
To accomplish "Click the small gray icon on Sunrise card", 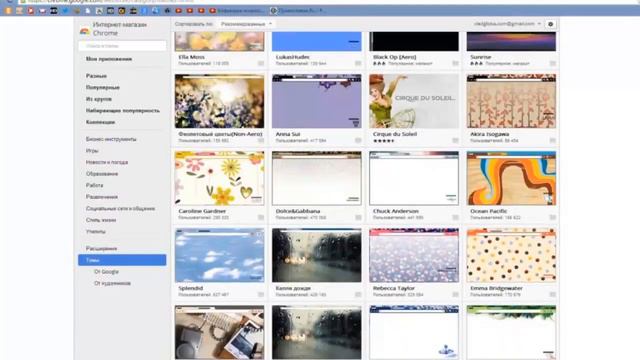I will [552, 64].
